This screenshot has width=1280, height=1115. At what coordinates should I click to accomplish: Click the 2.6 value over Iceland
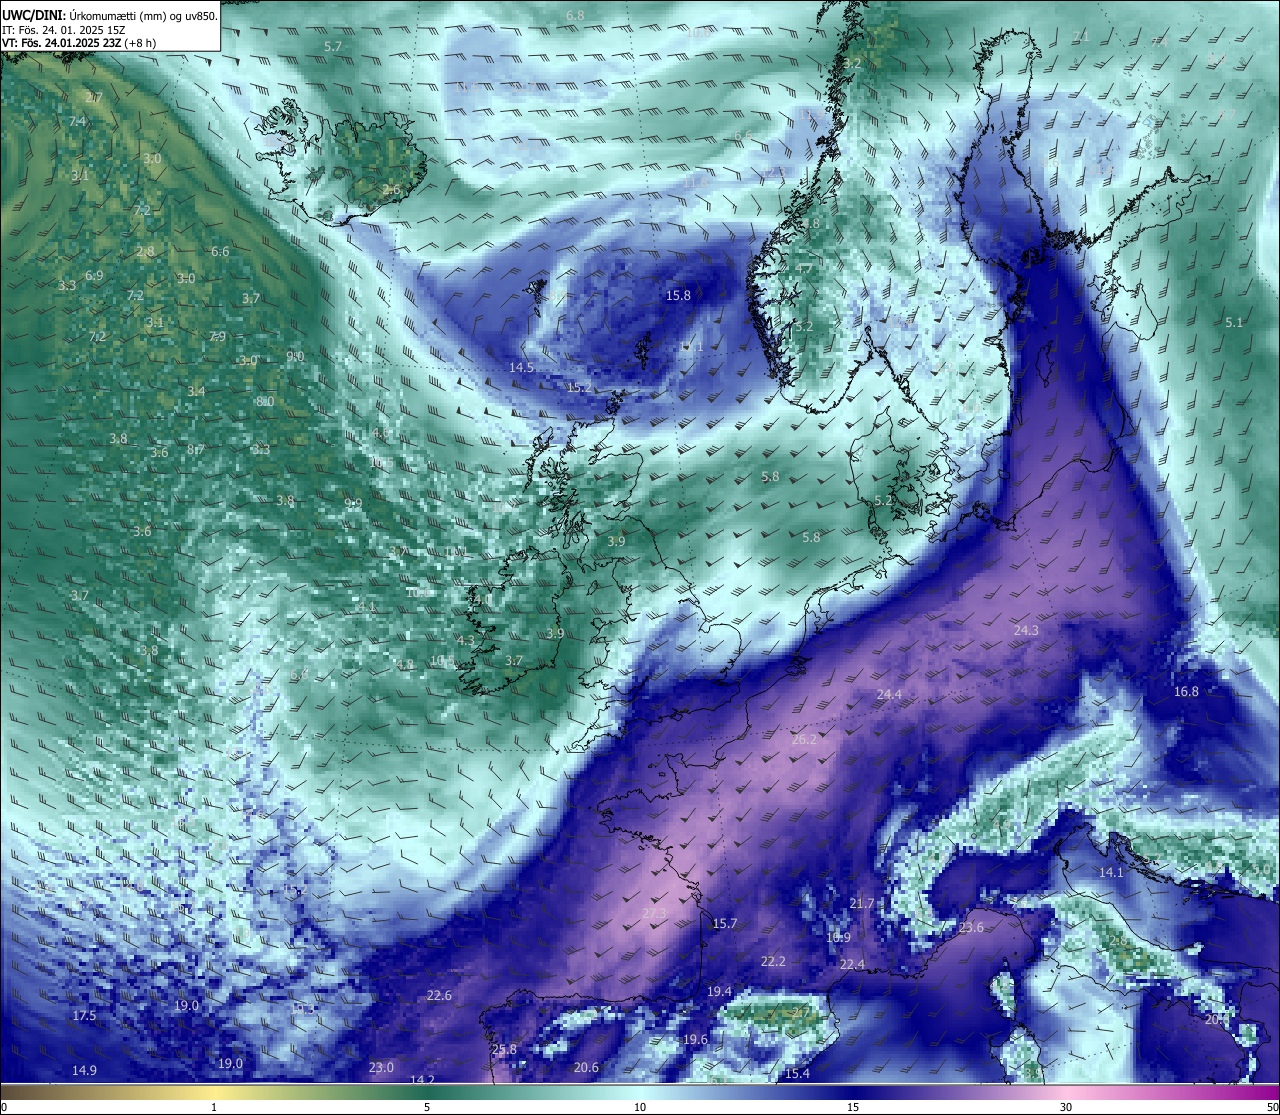(x=391, y=189)
